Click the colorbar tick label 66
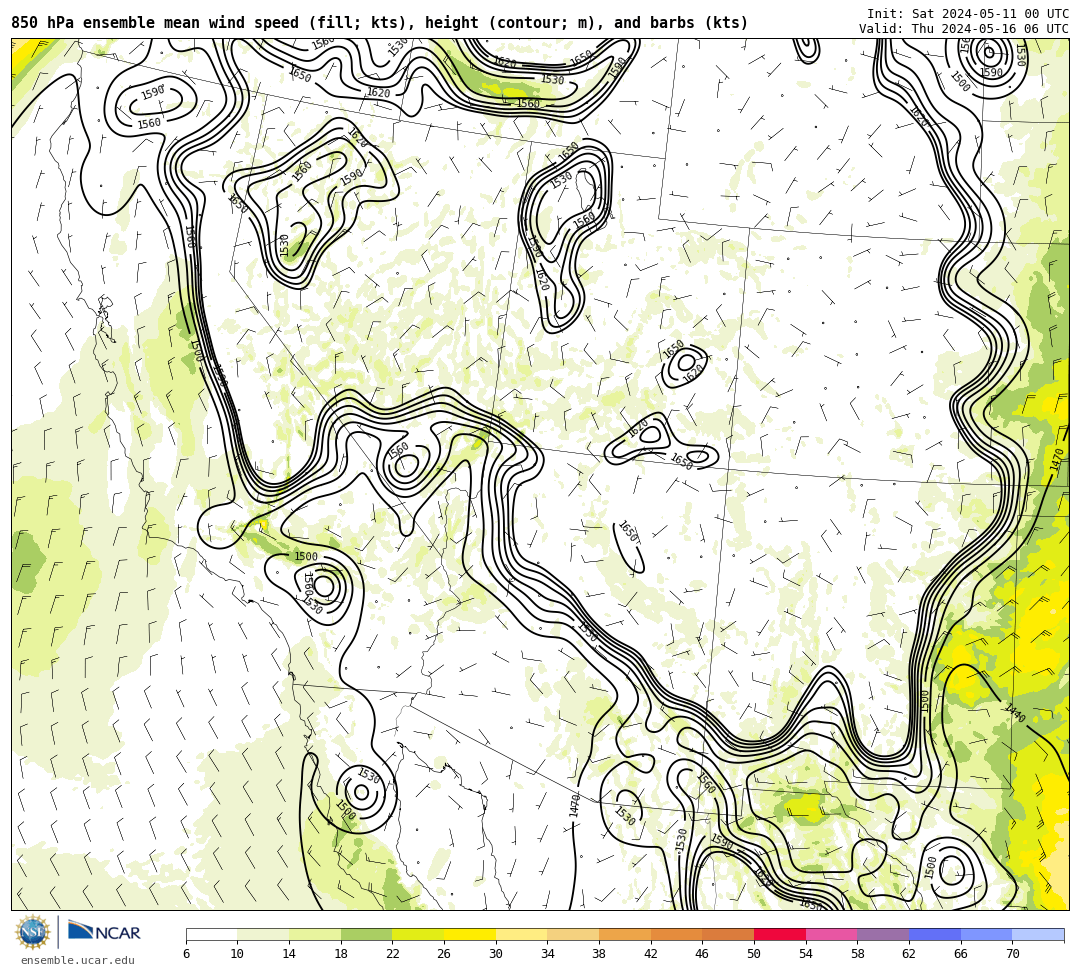The width and height of the screenshot is (1080, 973). 961,954
